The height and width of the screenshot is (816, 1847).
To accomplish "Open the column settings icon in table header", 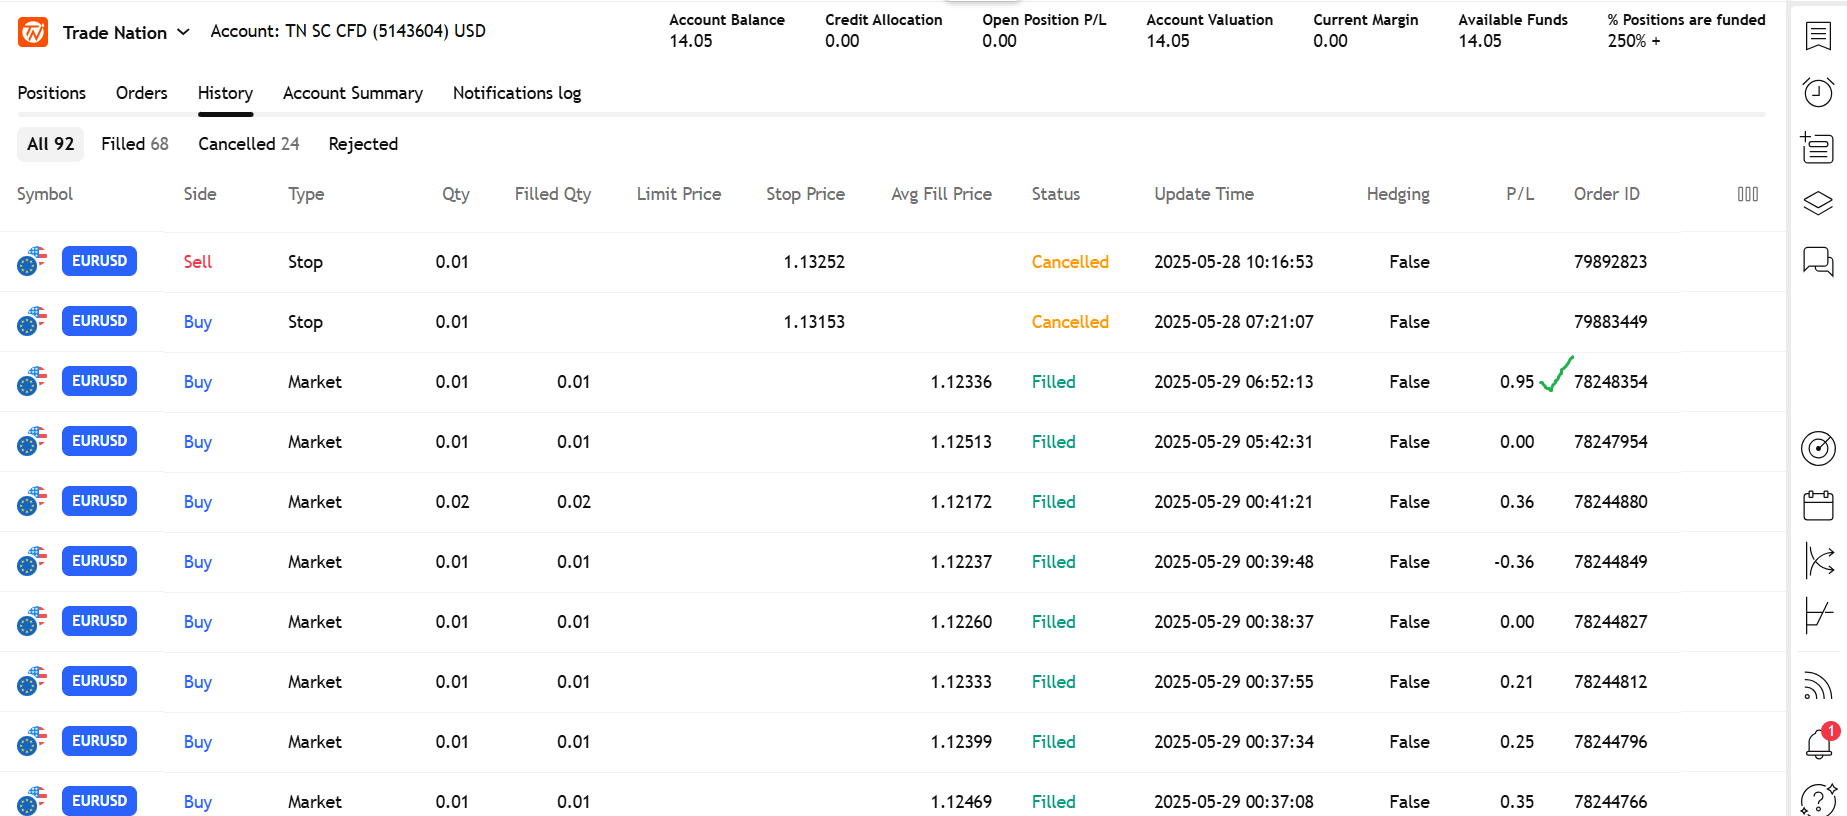I will click(x=1747, y=194).
